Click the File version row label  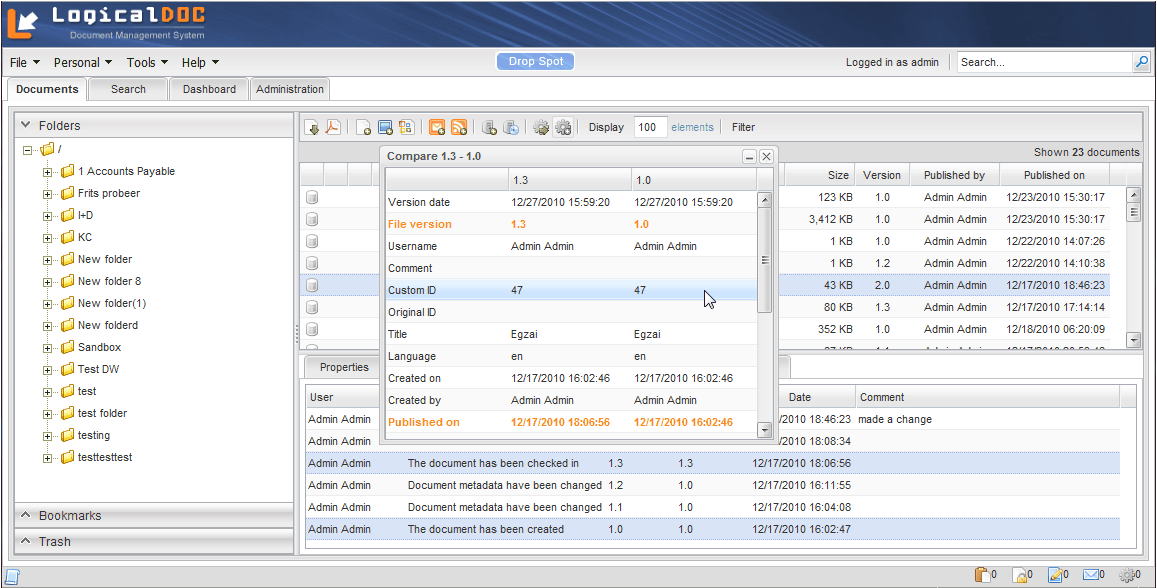420,224
